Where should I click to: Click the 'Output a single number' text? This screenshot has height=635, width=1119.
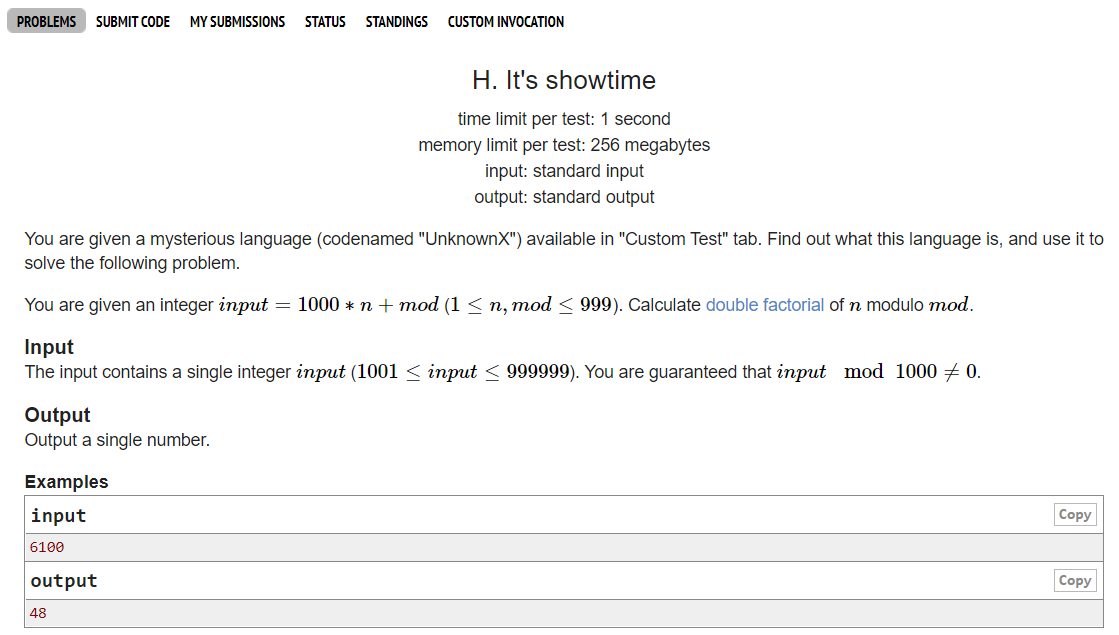117,440
